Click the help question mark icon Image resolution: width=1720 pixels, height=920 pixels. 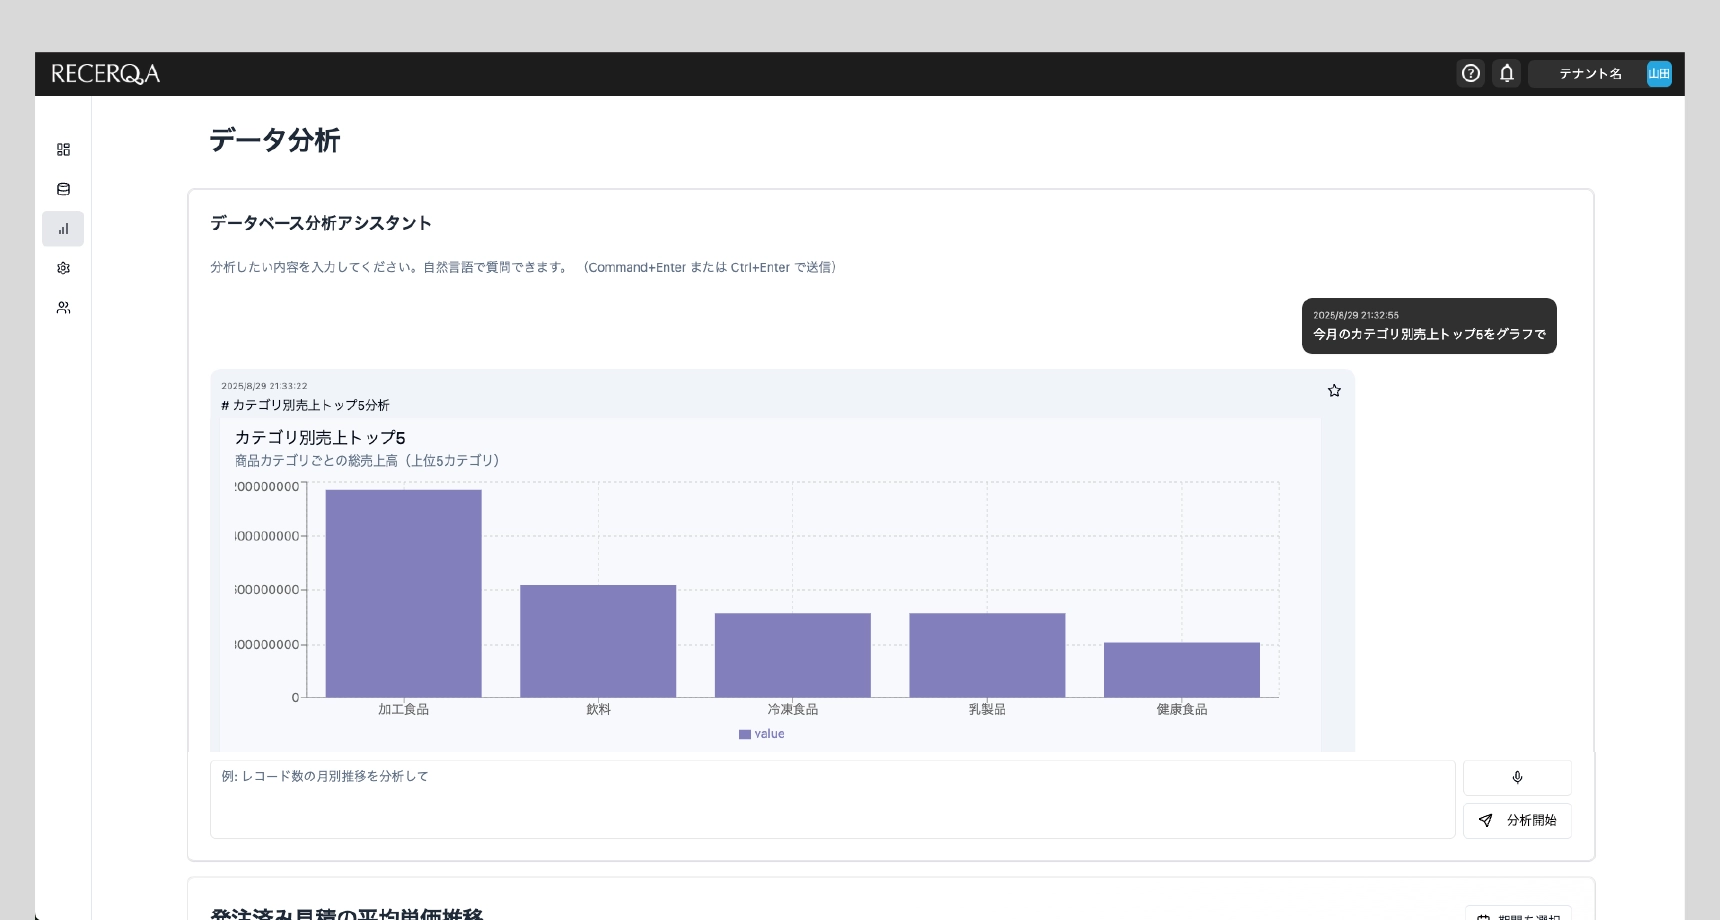click(x=1470, y=73)
